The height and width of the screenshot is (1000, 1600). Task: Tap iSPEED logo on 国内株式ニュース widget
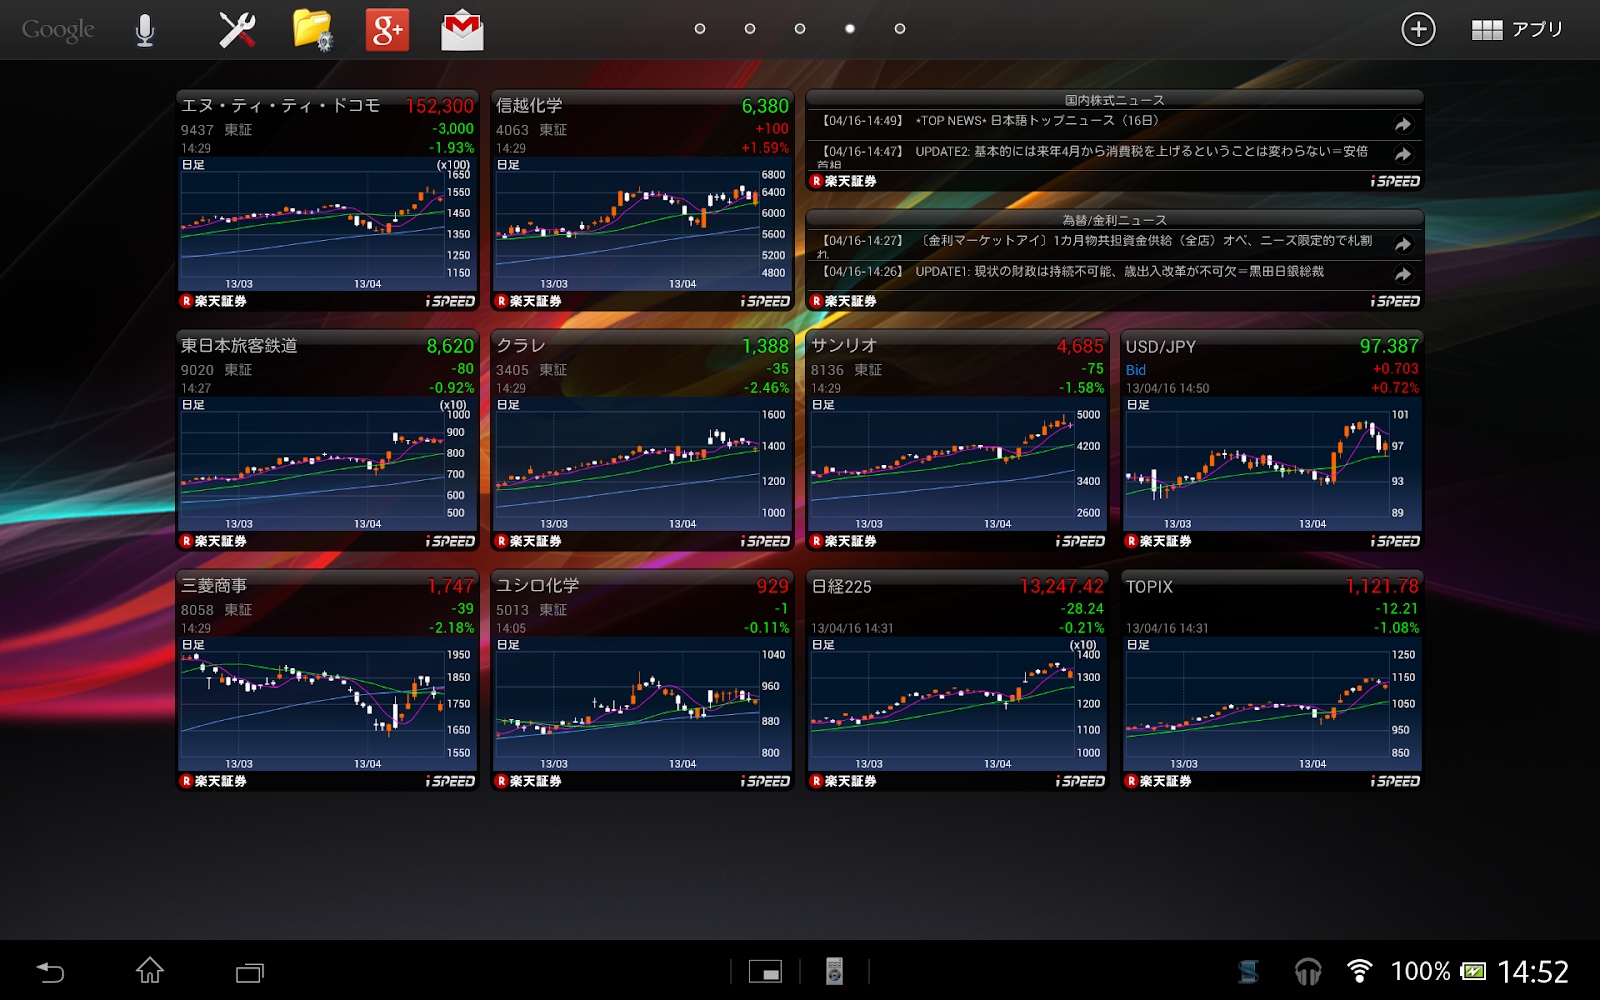pyautogui.click(x=1396, y=181)
